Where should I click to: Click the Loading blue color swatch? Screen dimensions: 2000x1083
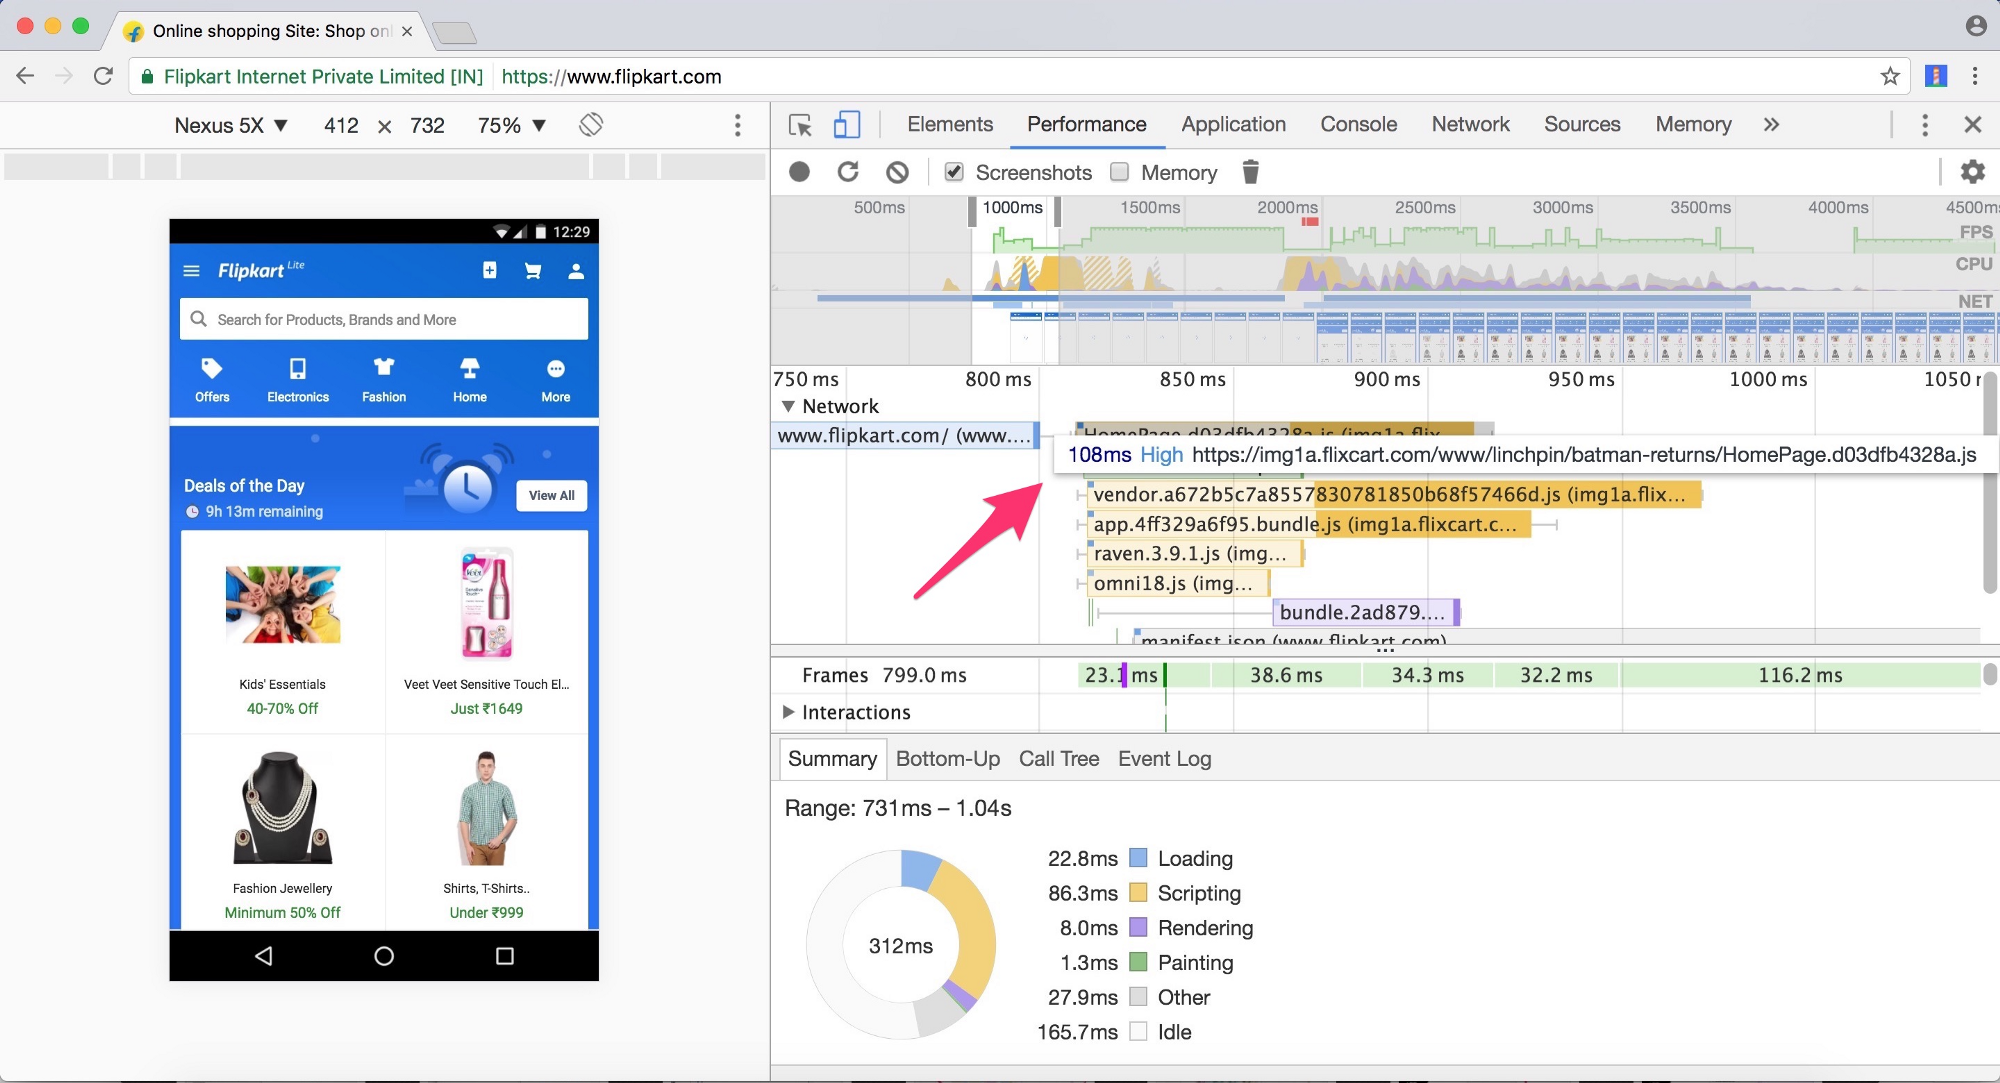pos(1138,858)
